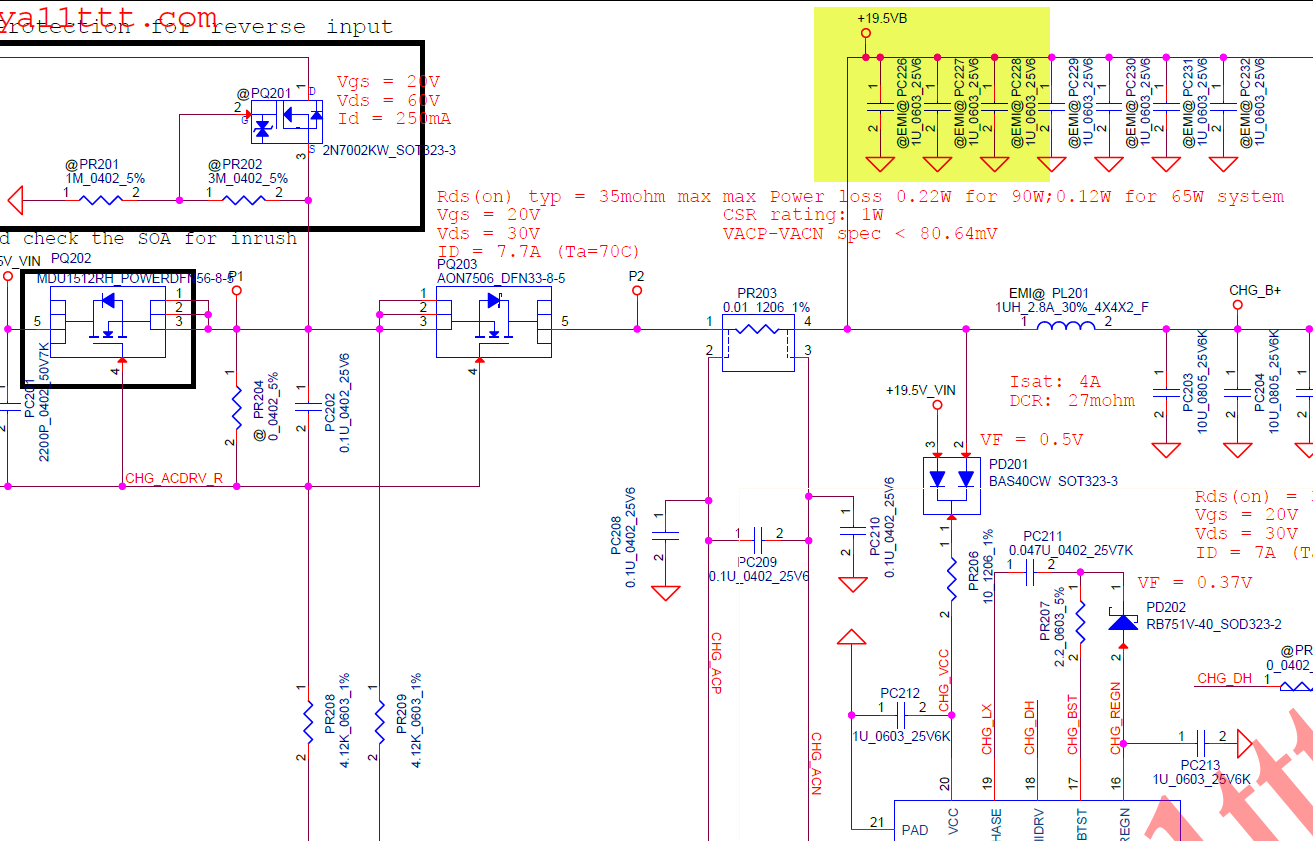Select the vertical CHG_REGN net label
The height and width of the screenshot is (841, 1313).
point(1115,720)
